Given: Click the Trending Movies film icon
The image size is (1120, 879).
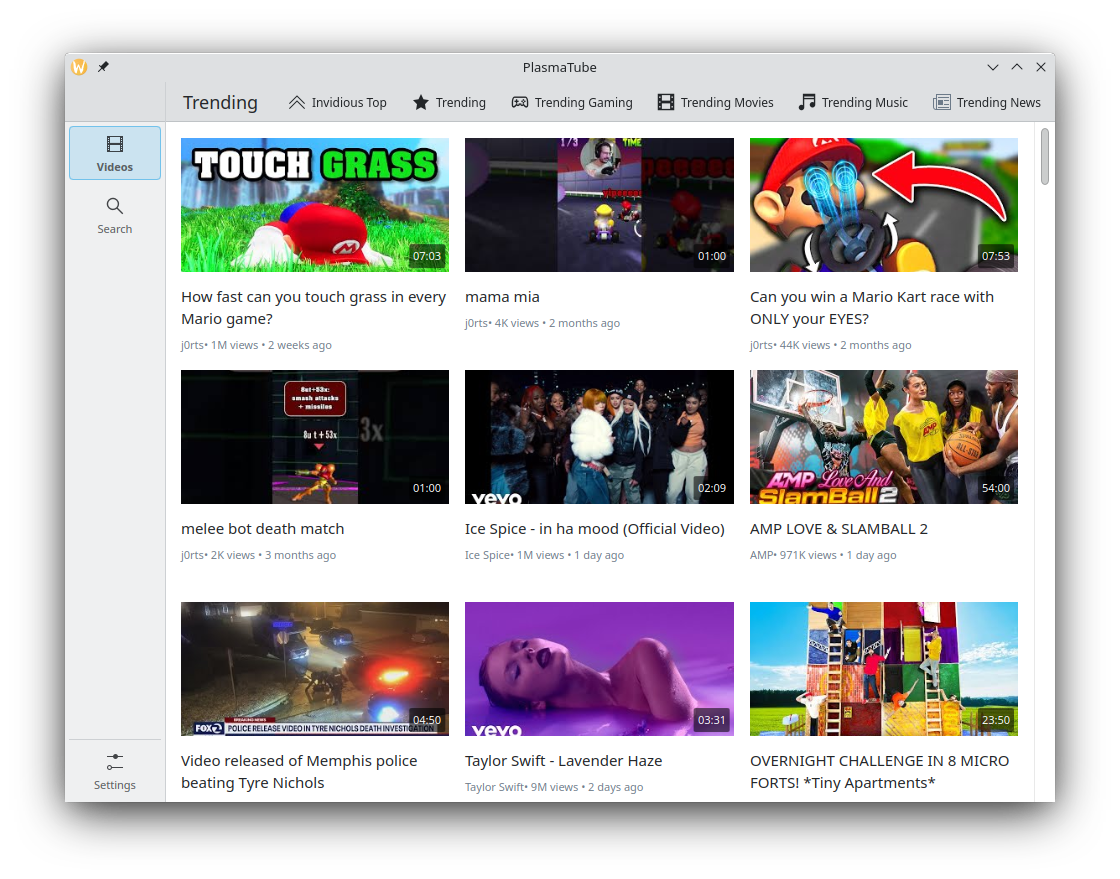Looking at the screenshot, I should pos(666,102).
